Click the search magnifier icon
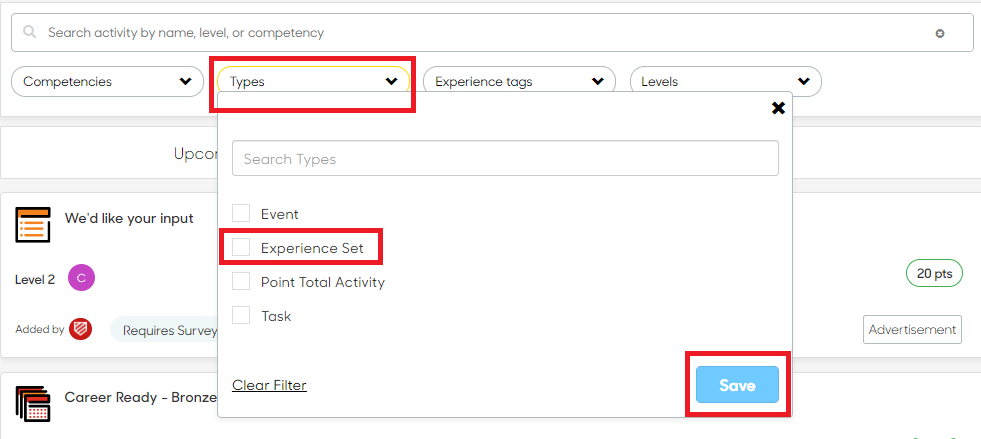 [29, 31]
